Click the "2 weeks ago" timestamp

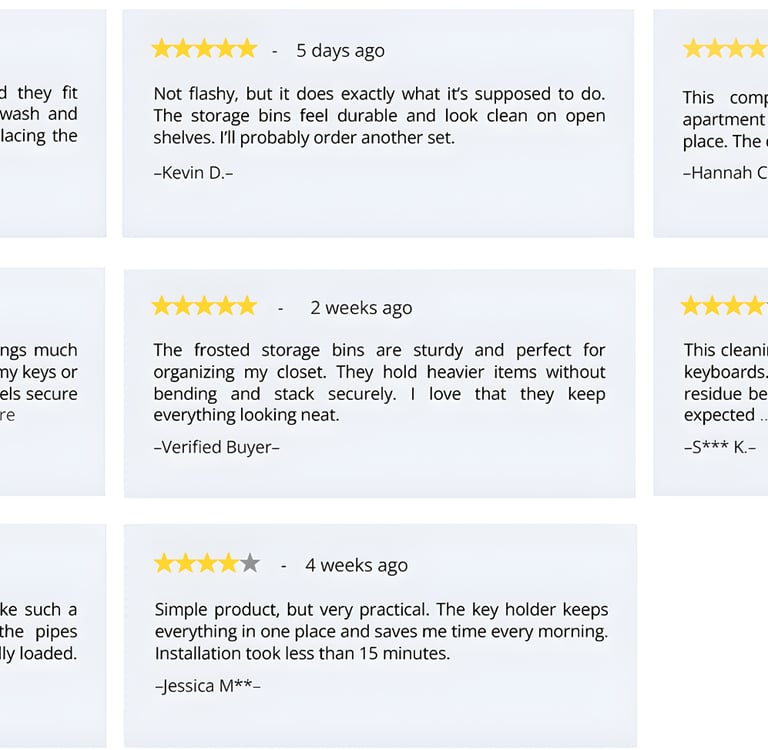pyautogui.click(x=361, y=308)
